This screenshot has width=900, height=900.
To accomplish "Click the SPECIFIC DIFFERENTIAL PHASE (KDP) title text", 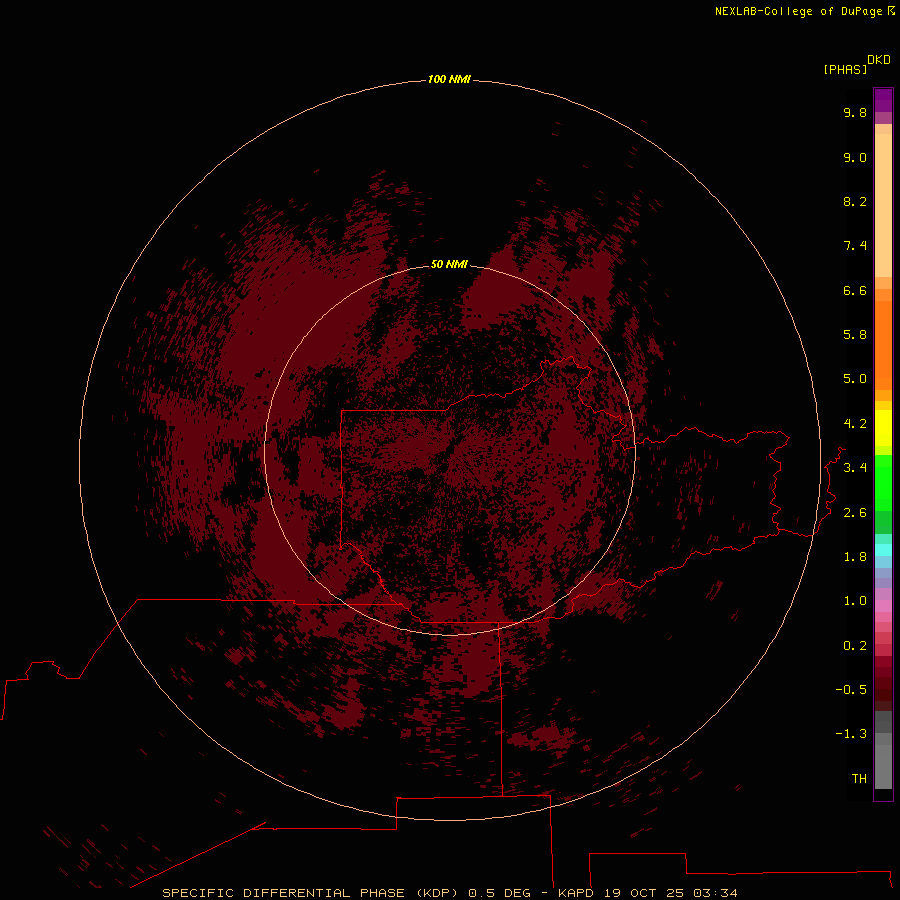I will tap(310, 893).
